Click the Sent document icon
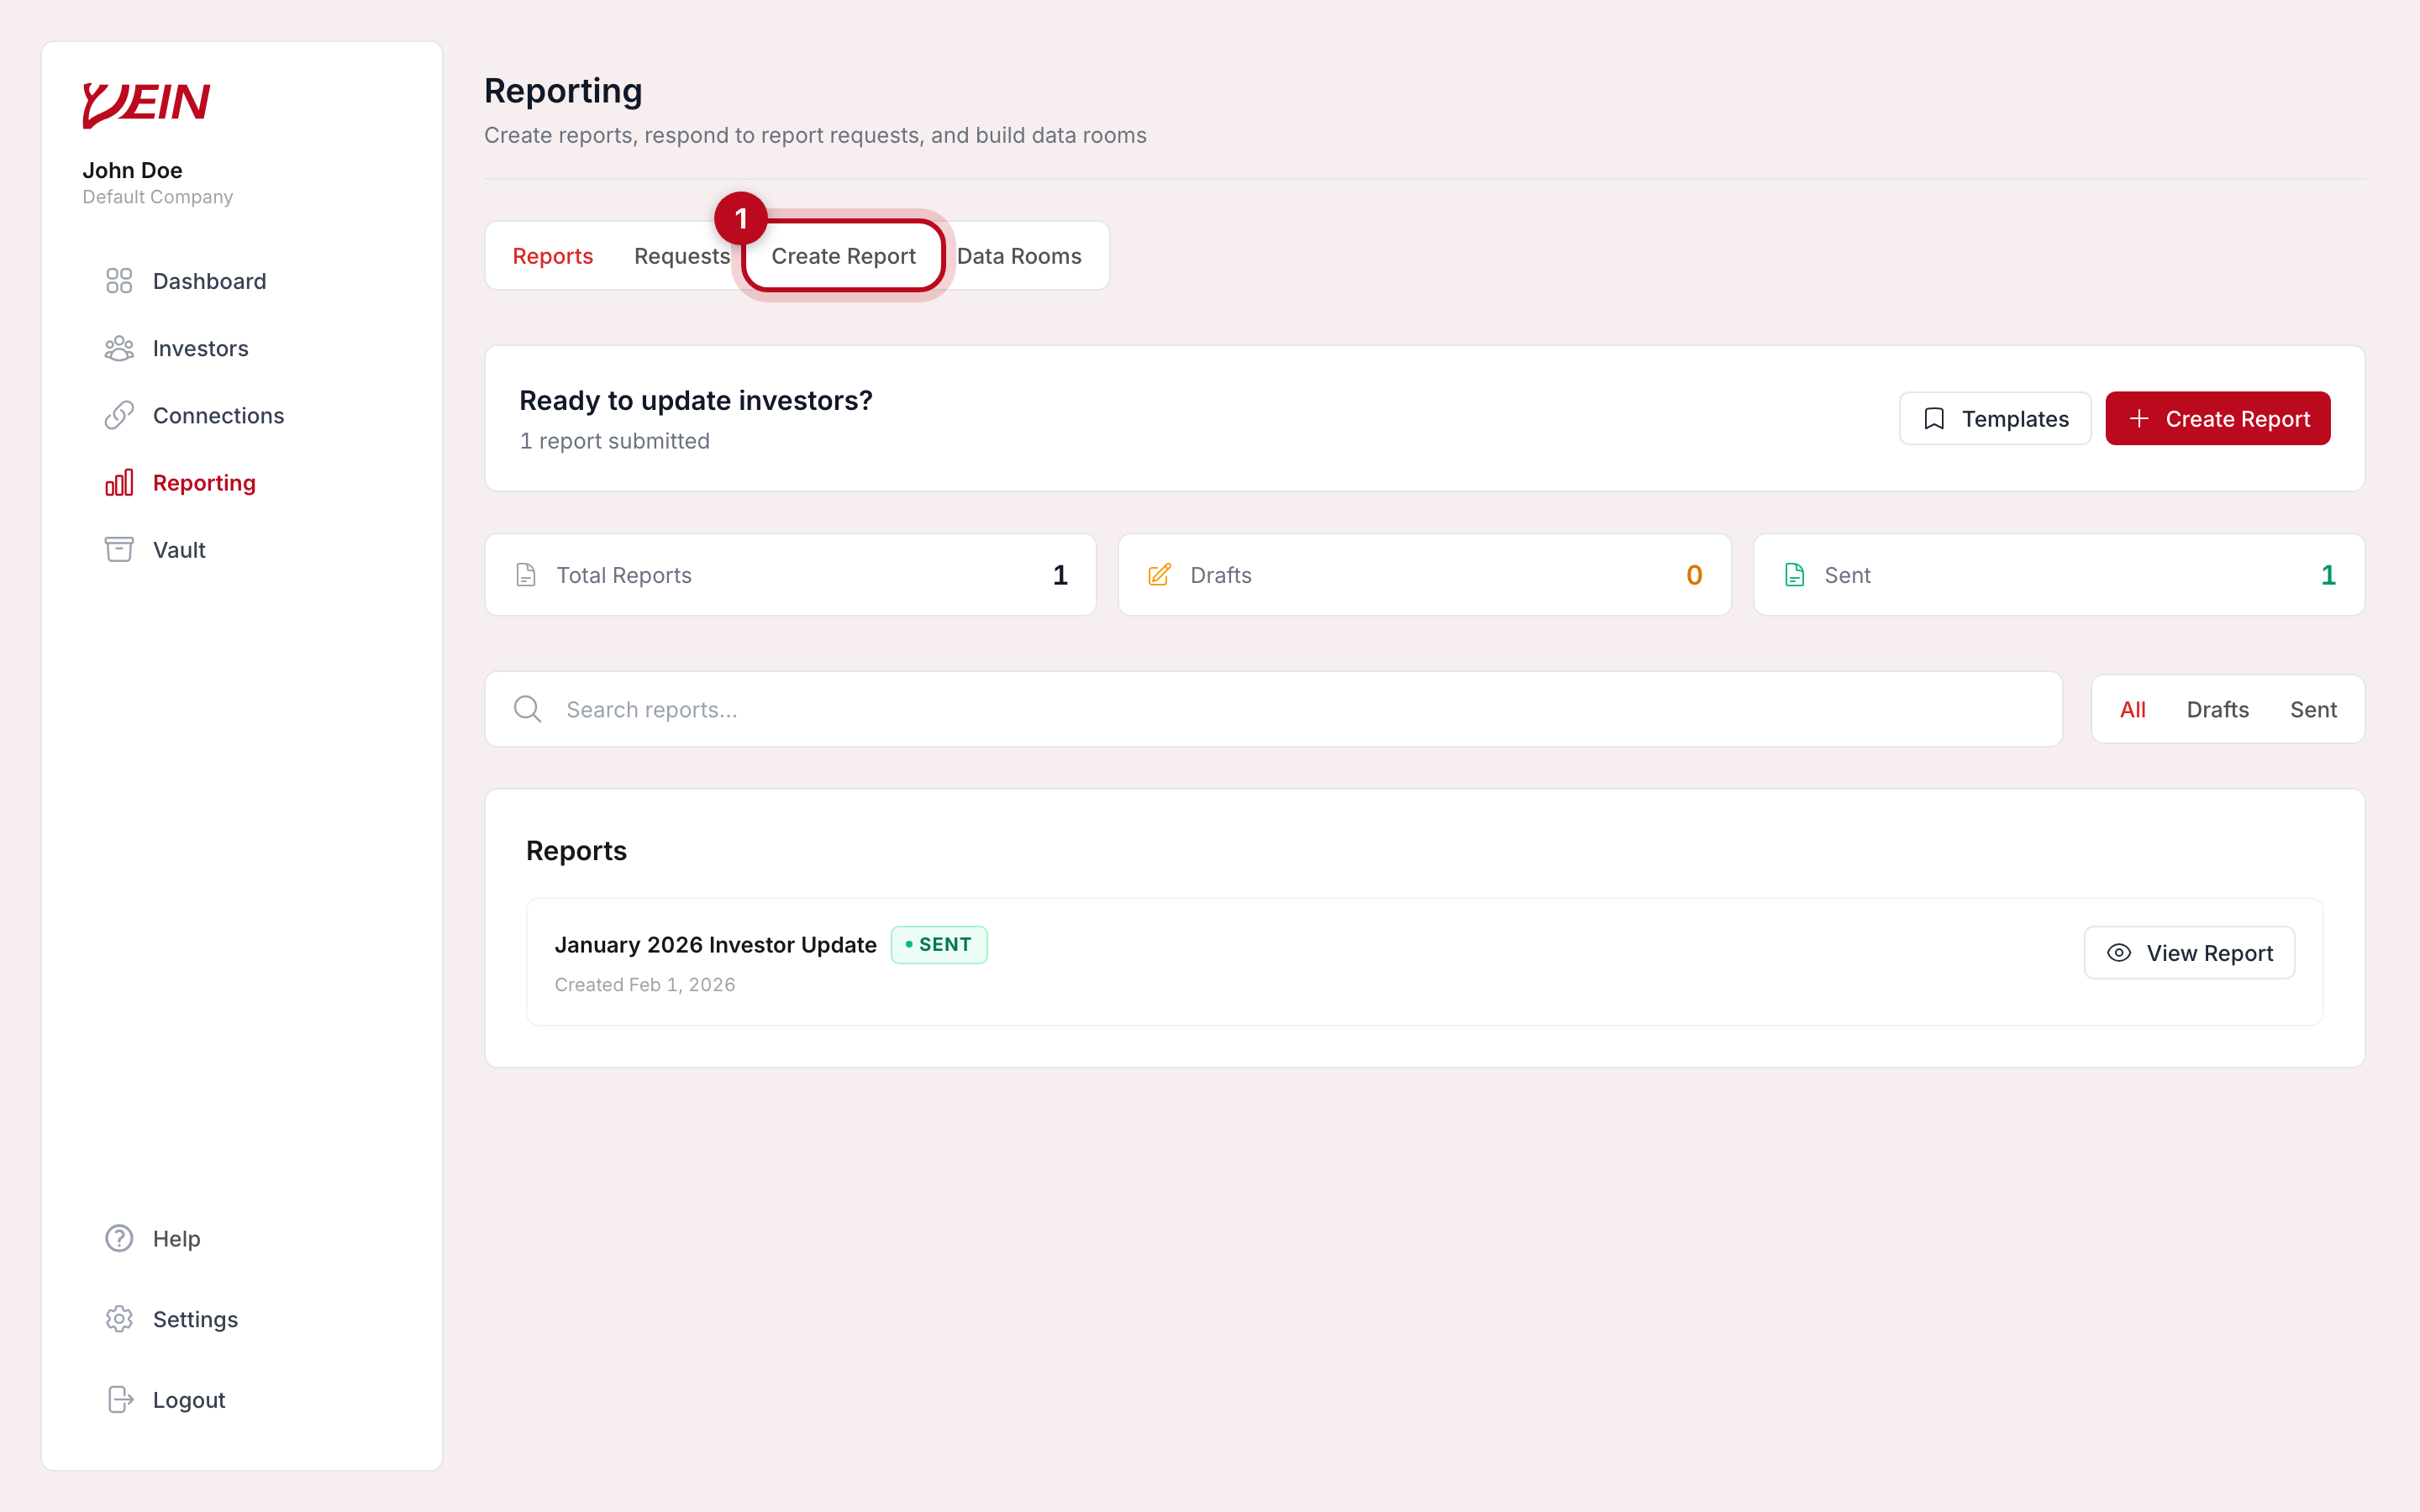Screen dimensions: 2420x1512 [x=1794, y=575]
